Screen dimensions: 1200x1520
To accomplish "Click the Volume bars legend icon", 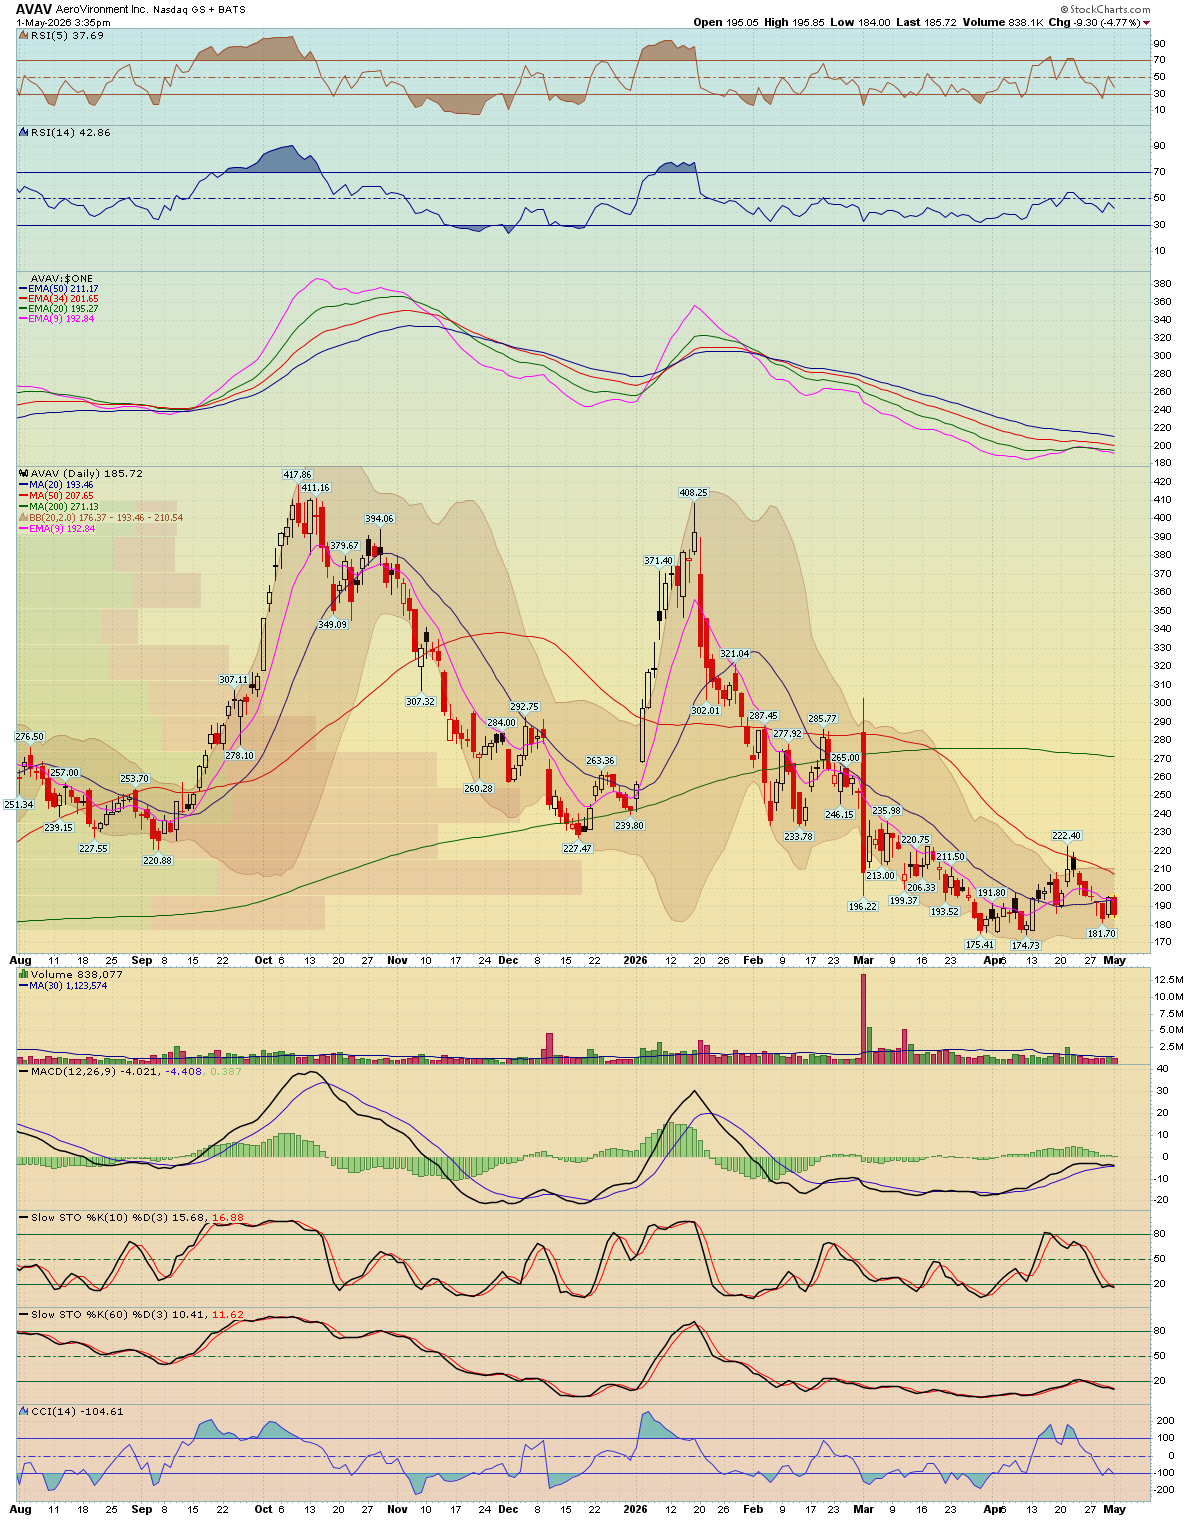I will click(24, 974).
